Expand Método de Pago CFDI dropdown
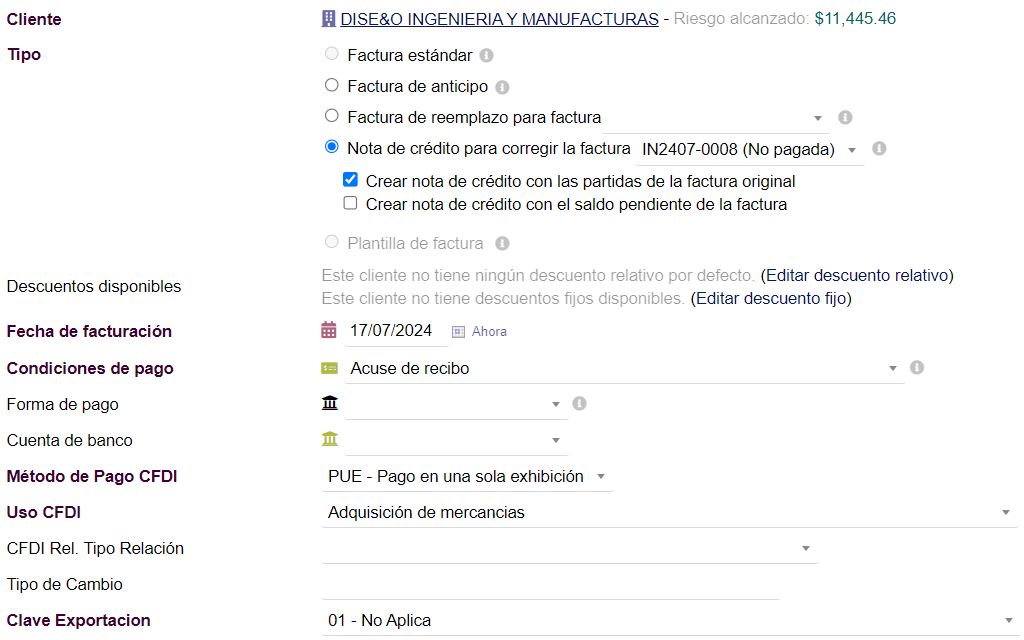 pyautogui.click(x=466, y=476)
